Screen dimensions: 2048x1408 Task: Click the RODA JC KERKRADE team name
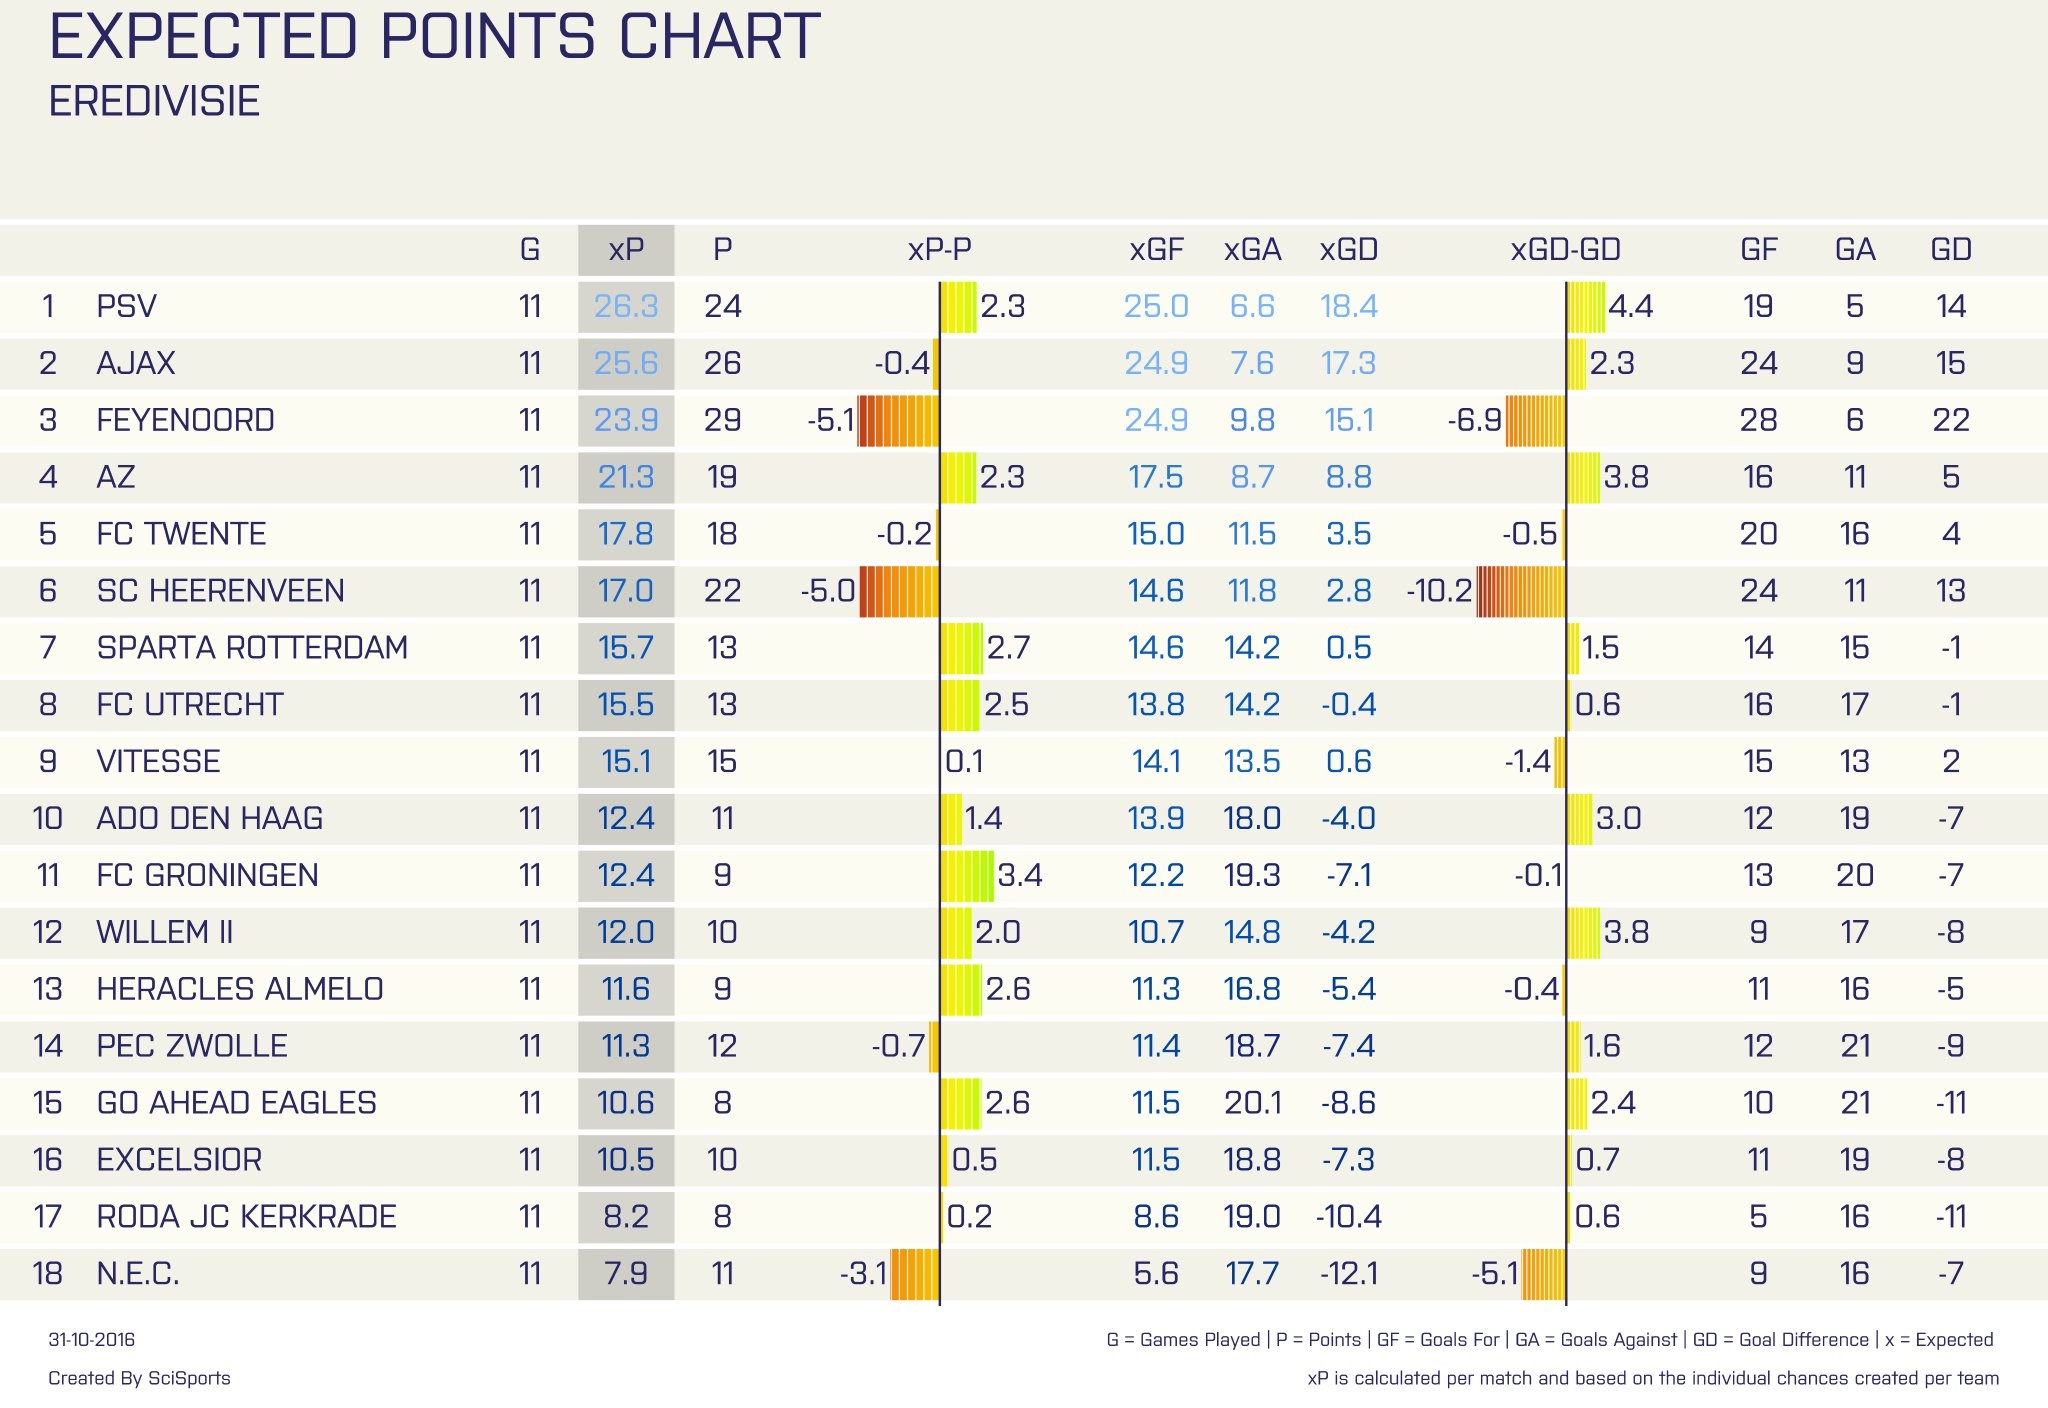coord(246,1217)
